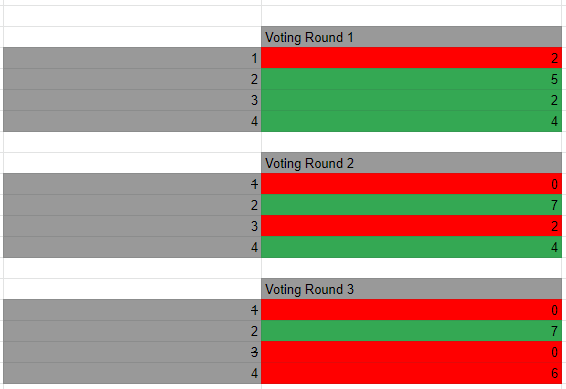566x389 pixels.
Task: Select the Voting Round 2 header cell
Action: pyautogui.click(x=412, y=163)
